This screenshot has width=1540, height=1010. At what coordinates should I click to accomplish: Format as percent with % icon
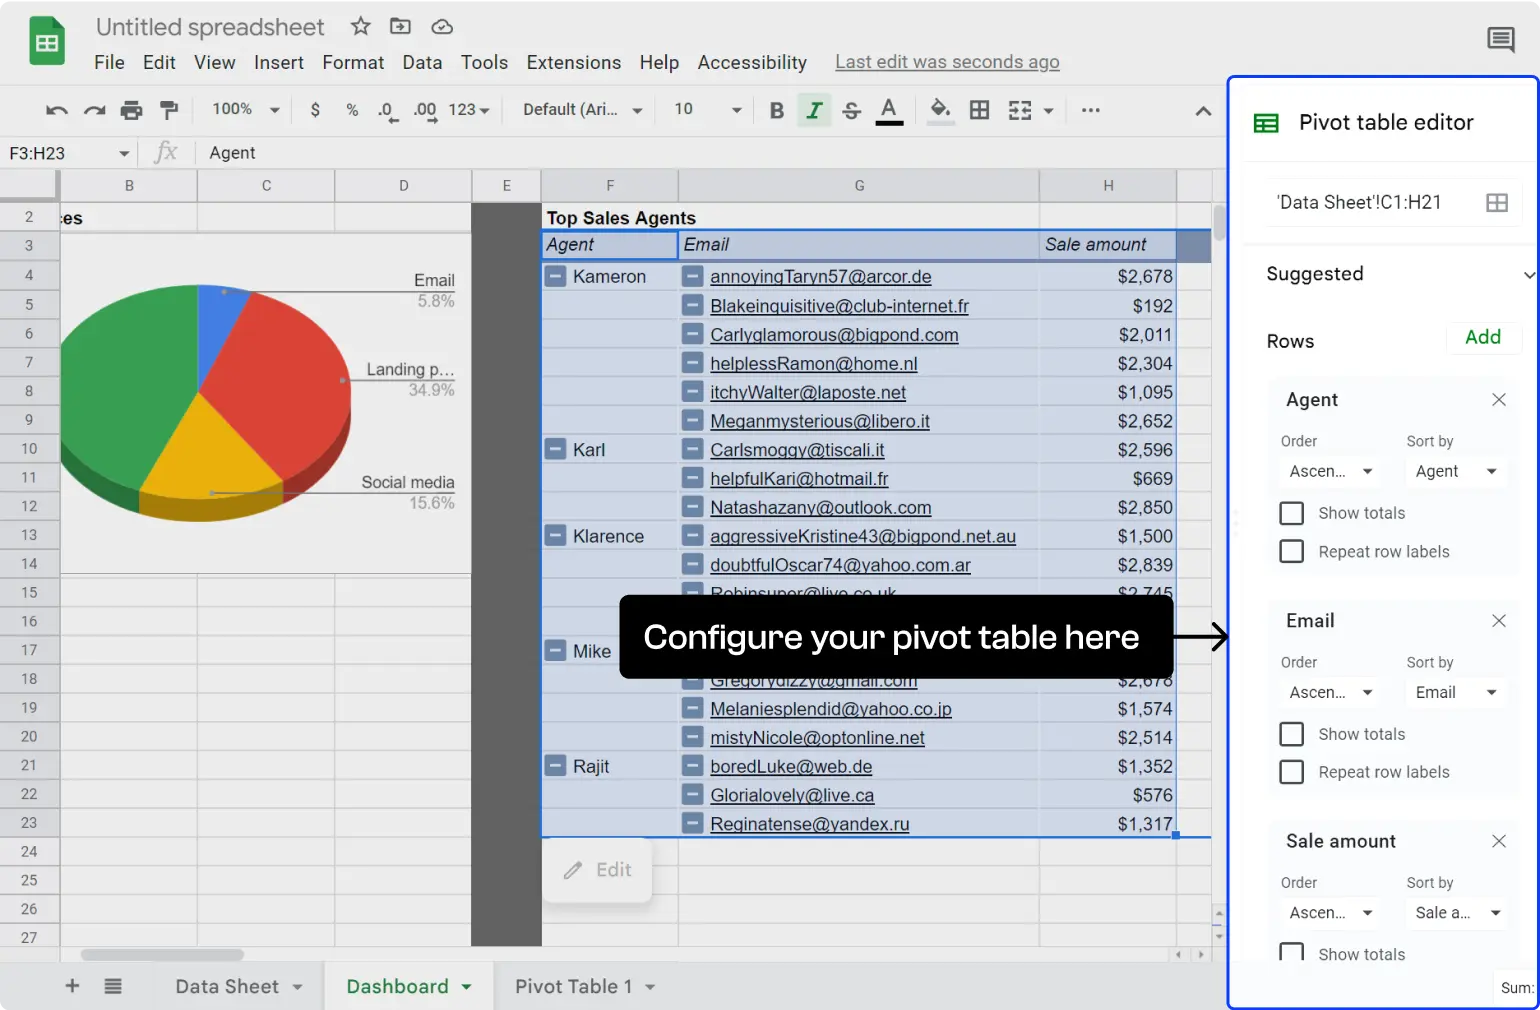click(x=352, y=110)
